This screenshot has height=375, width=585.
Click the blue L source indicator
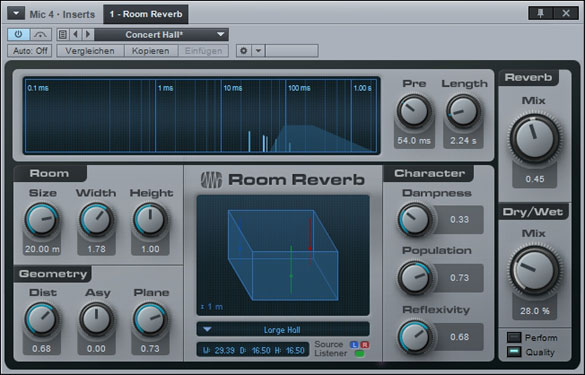(x=354, y=344)
